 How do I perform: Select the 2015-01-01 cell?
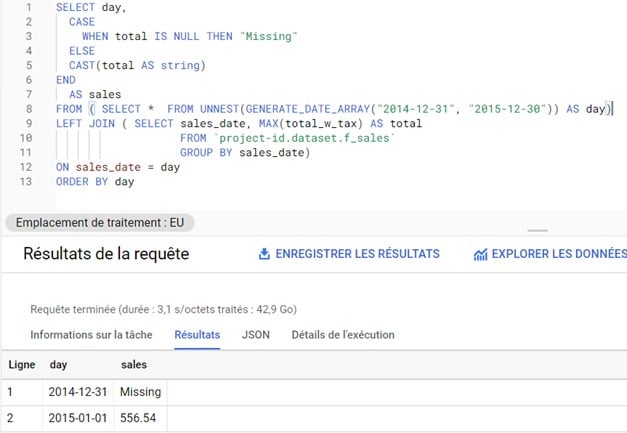point(78,418)
